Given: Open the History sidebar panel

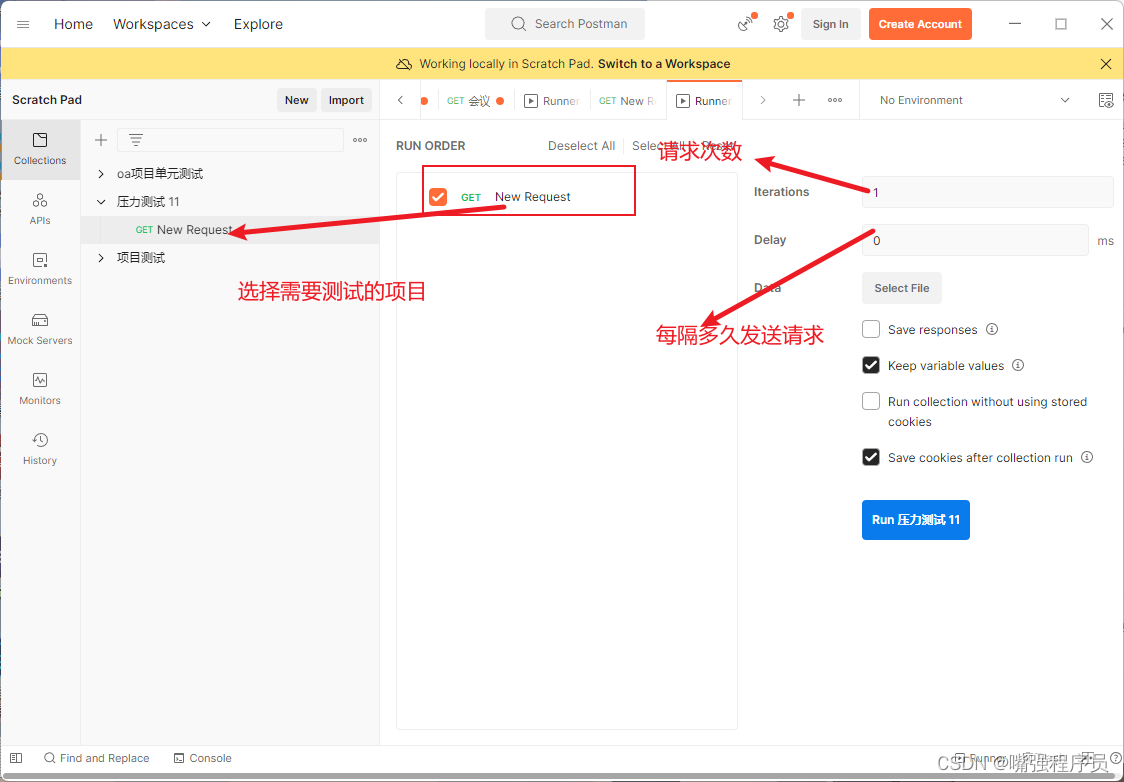Looking at the screenshot, I should click(x=40, y=449).
